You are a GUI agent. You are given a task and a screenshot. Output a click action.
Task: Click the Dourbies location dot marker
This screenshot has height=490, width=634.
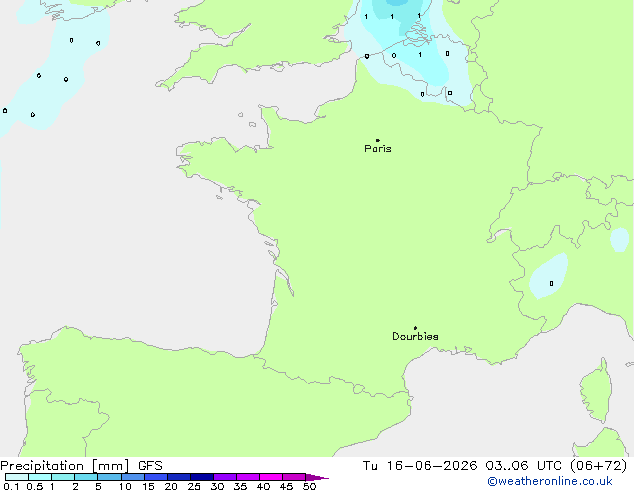coord(415,328)
